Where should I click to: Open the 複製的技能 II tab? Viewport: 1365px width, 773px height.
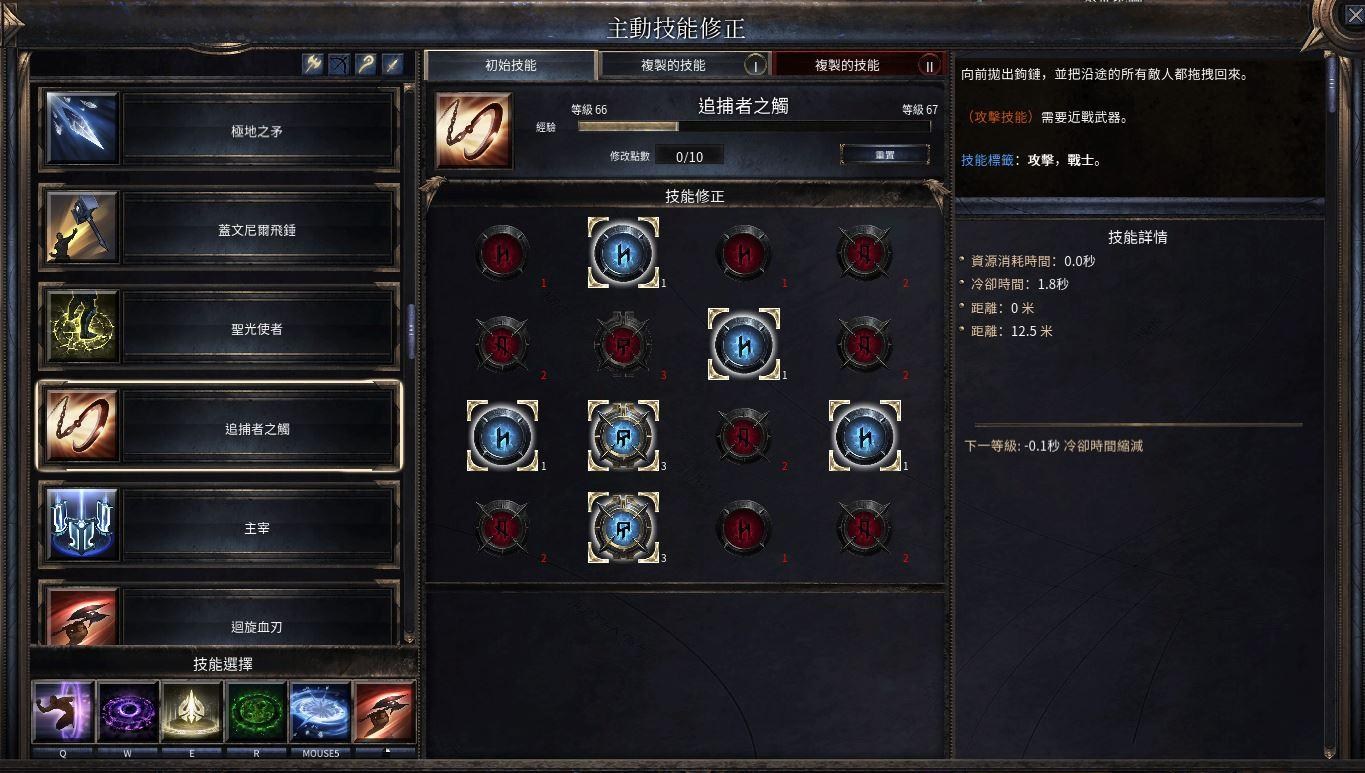(859, 65)
